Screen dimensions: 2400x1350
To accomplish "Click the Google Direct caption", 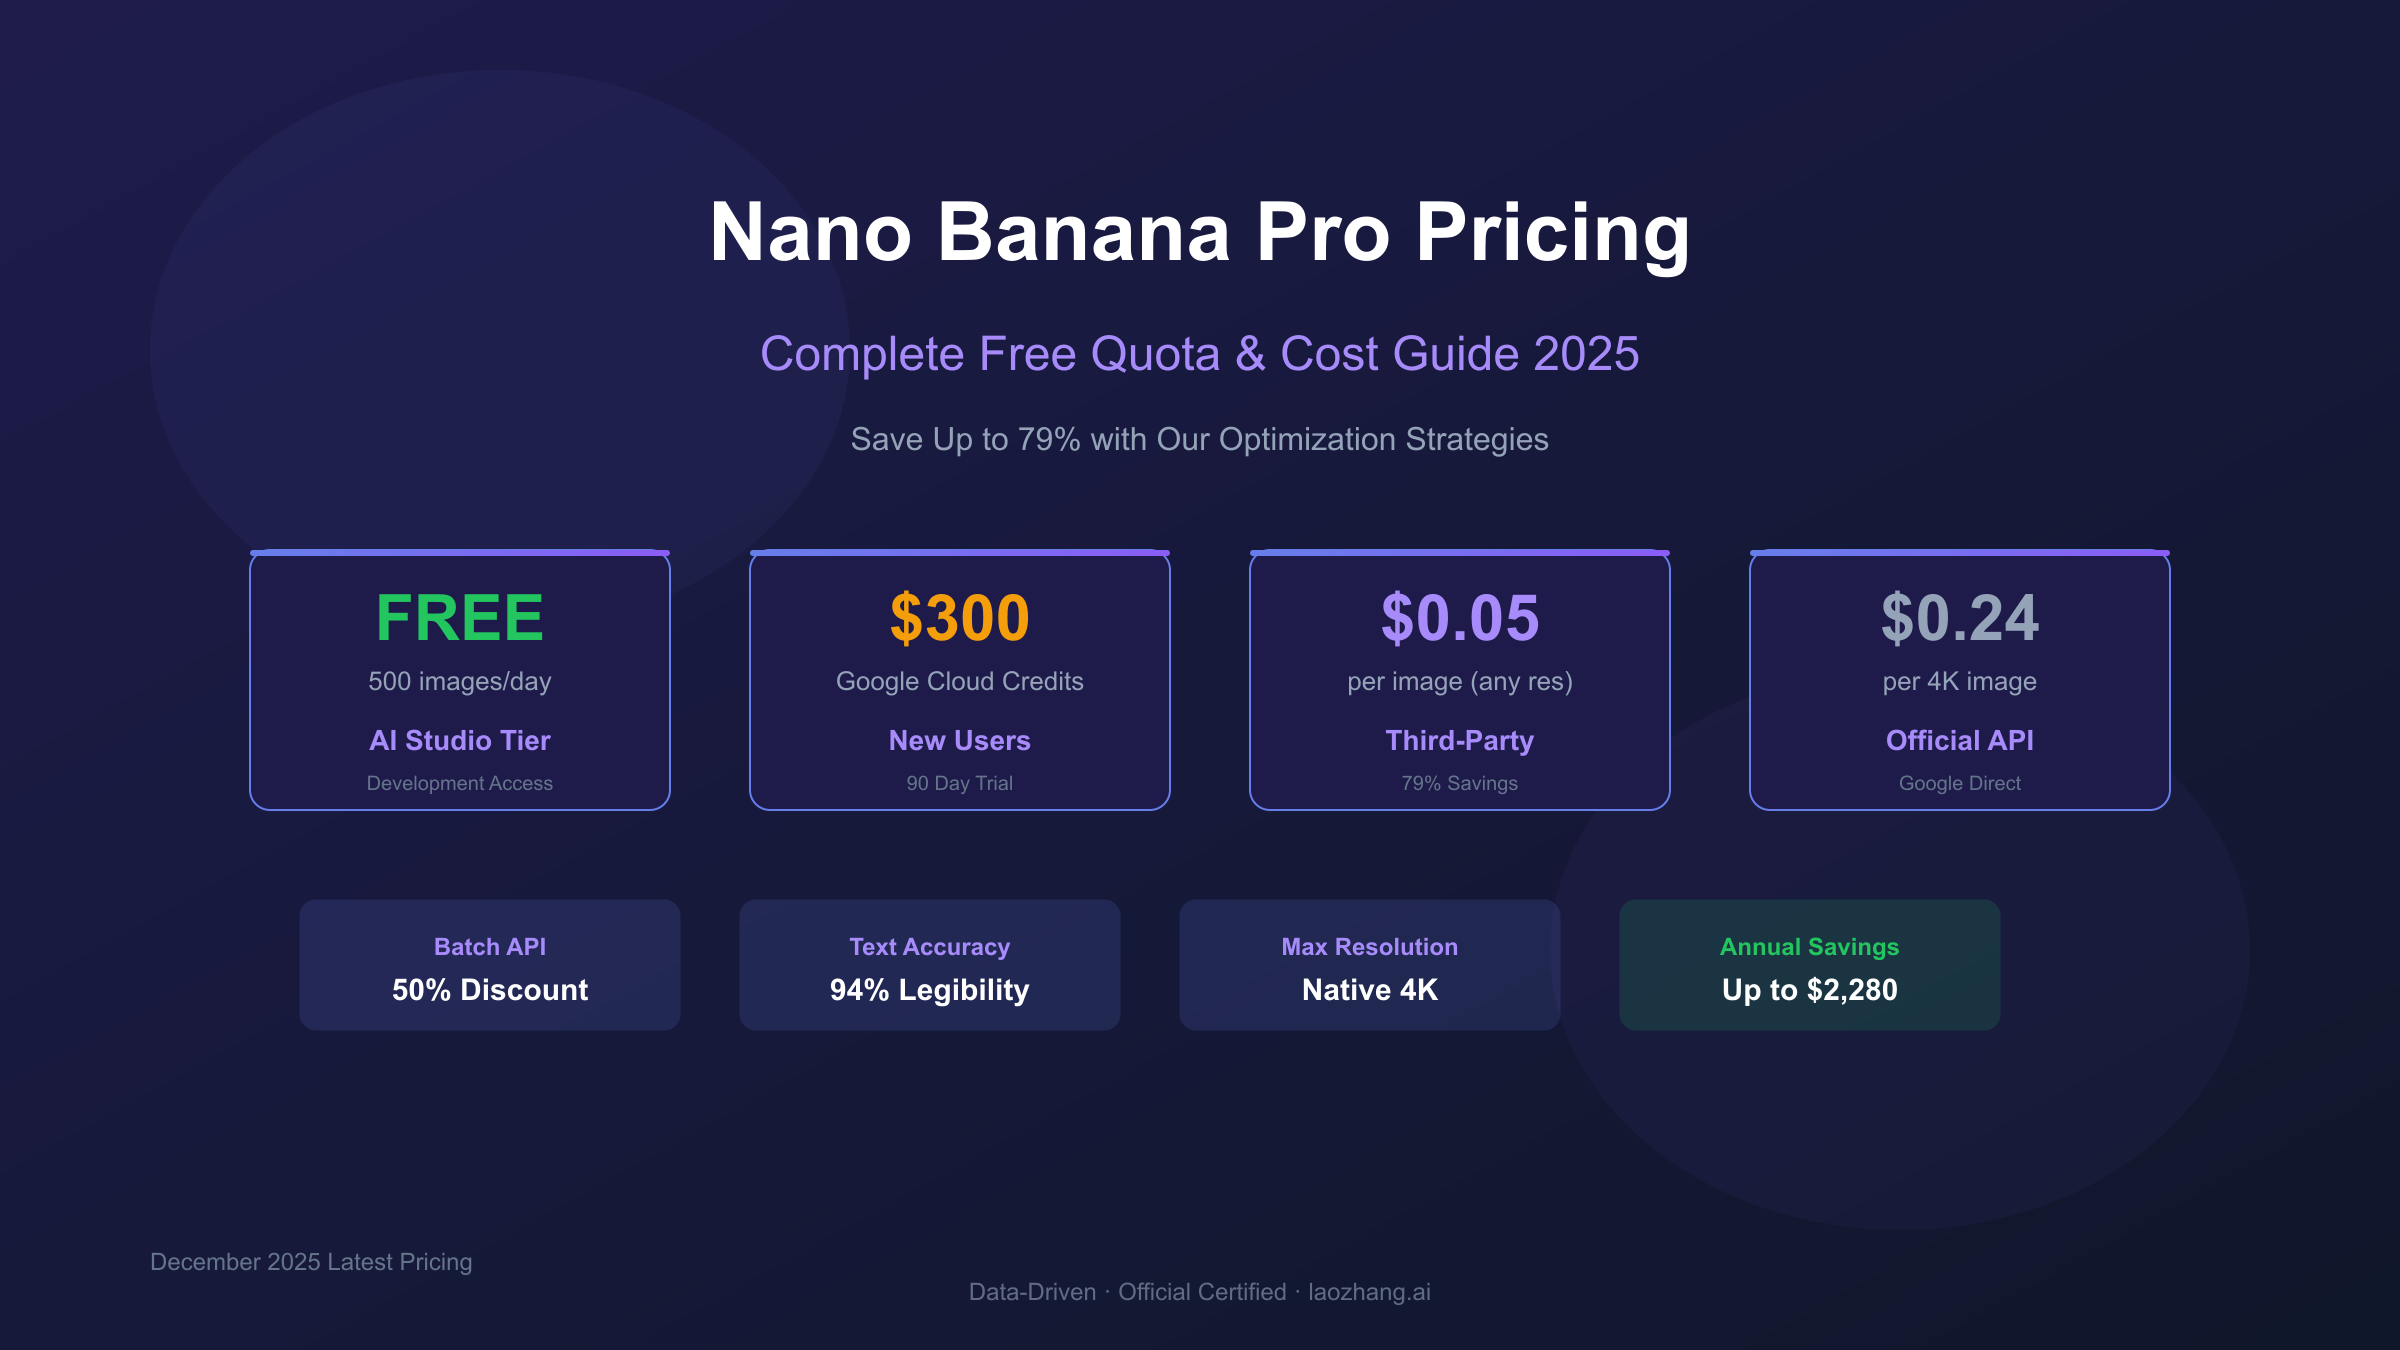I will [1959, 783].
